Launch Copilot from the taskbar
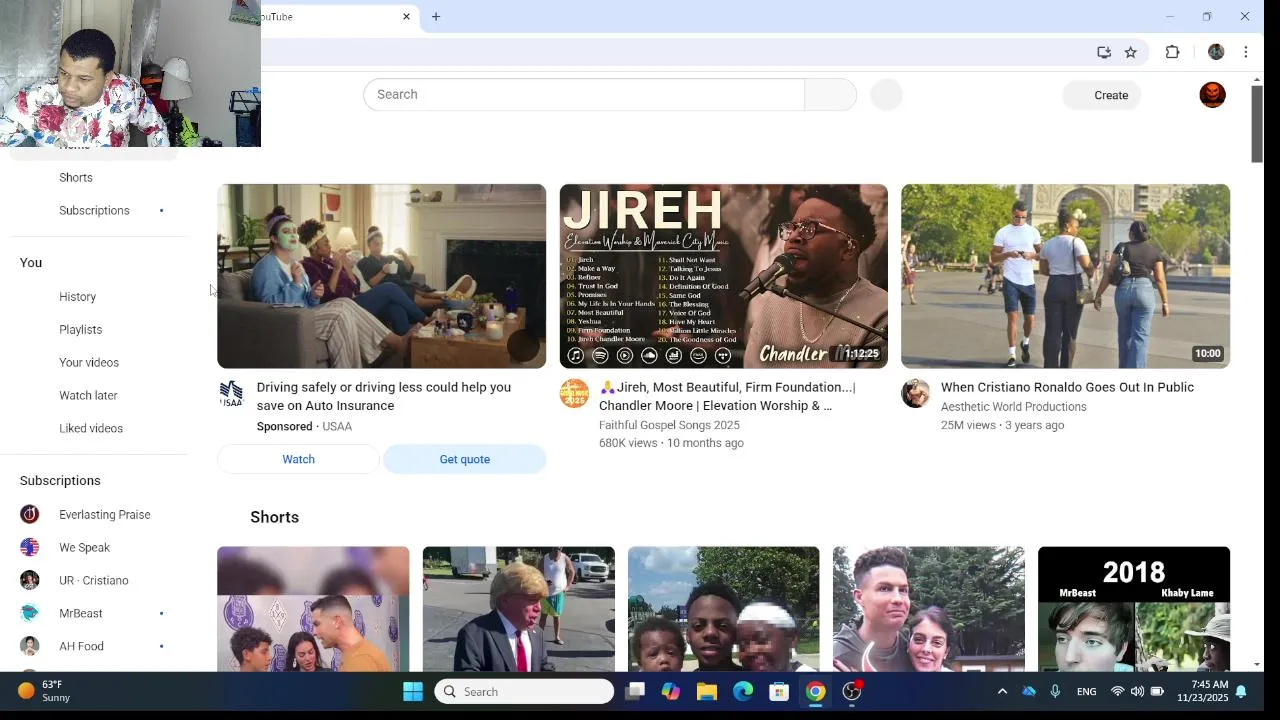This screenshot has width=1280, height=720. point(671,691)
